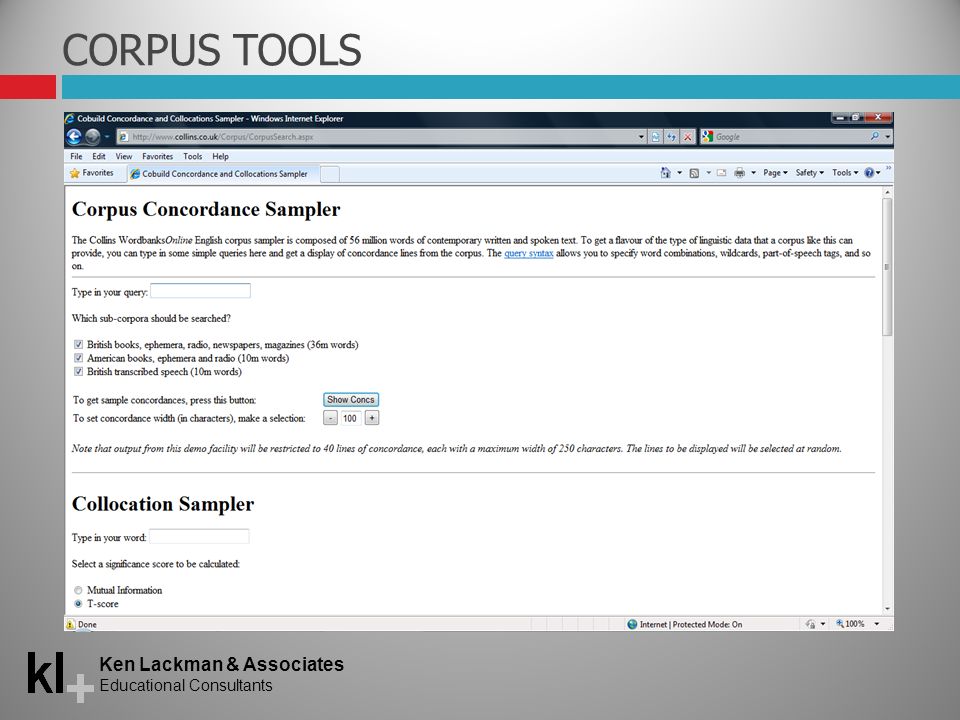Screen dimensions: 960x720
Task: Click the Collocation Sampler heading
Action: pyautogui.click(x=163, y=504)
